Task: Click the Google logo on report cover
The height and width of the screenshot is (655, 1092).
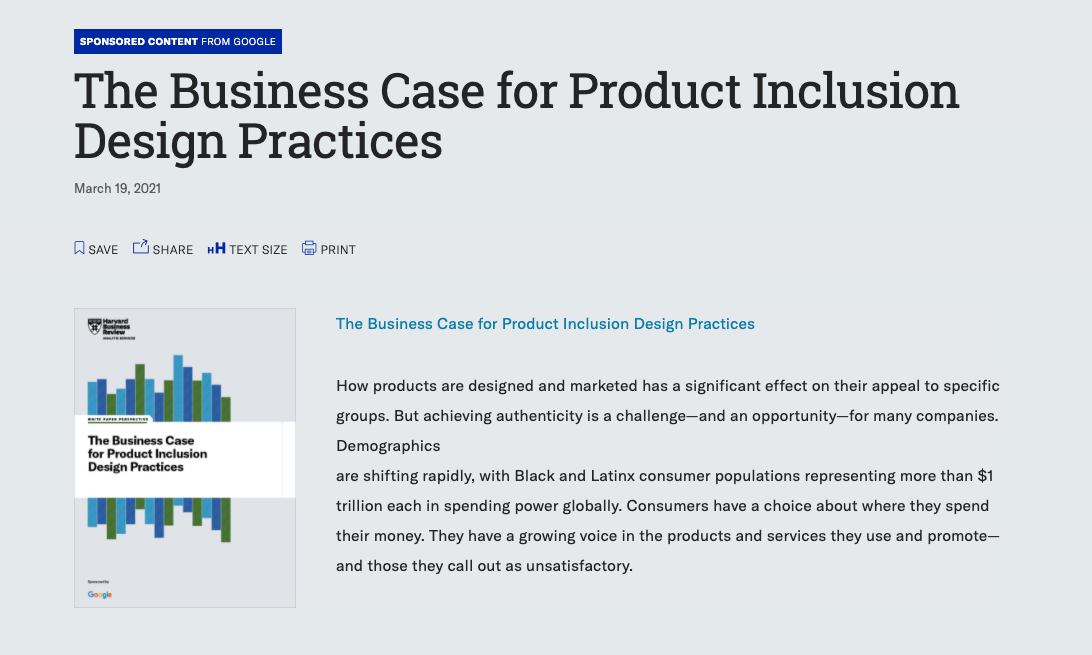Action: point(100,594)
